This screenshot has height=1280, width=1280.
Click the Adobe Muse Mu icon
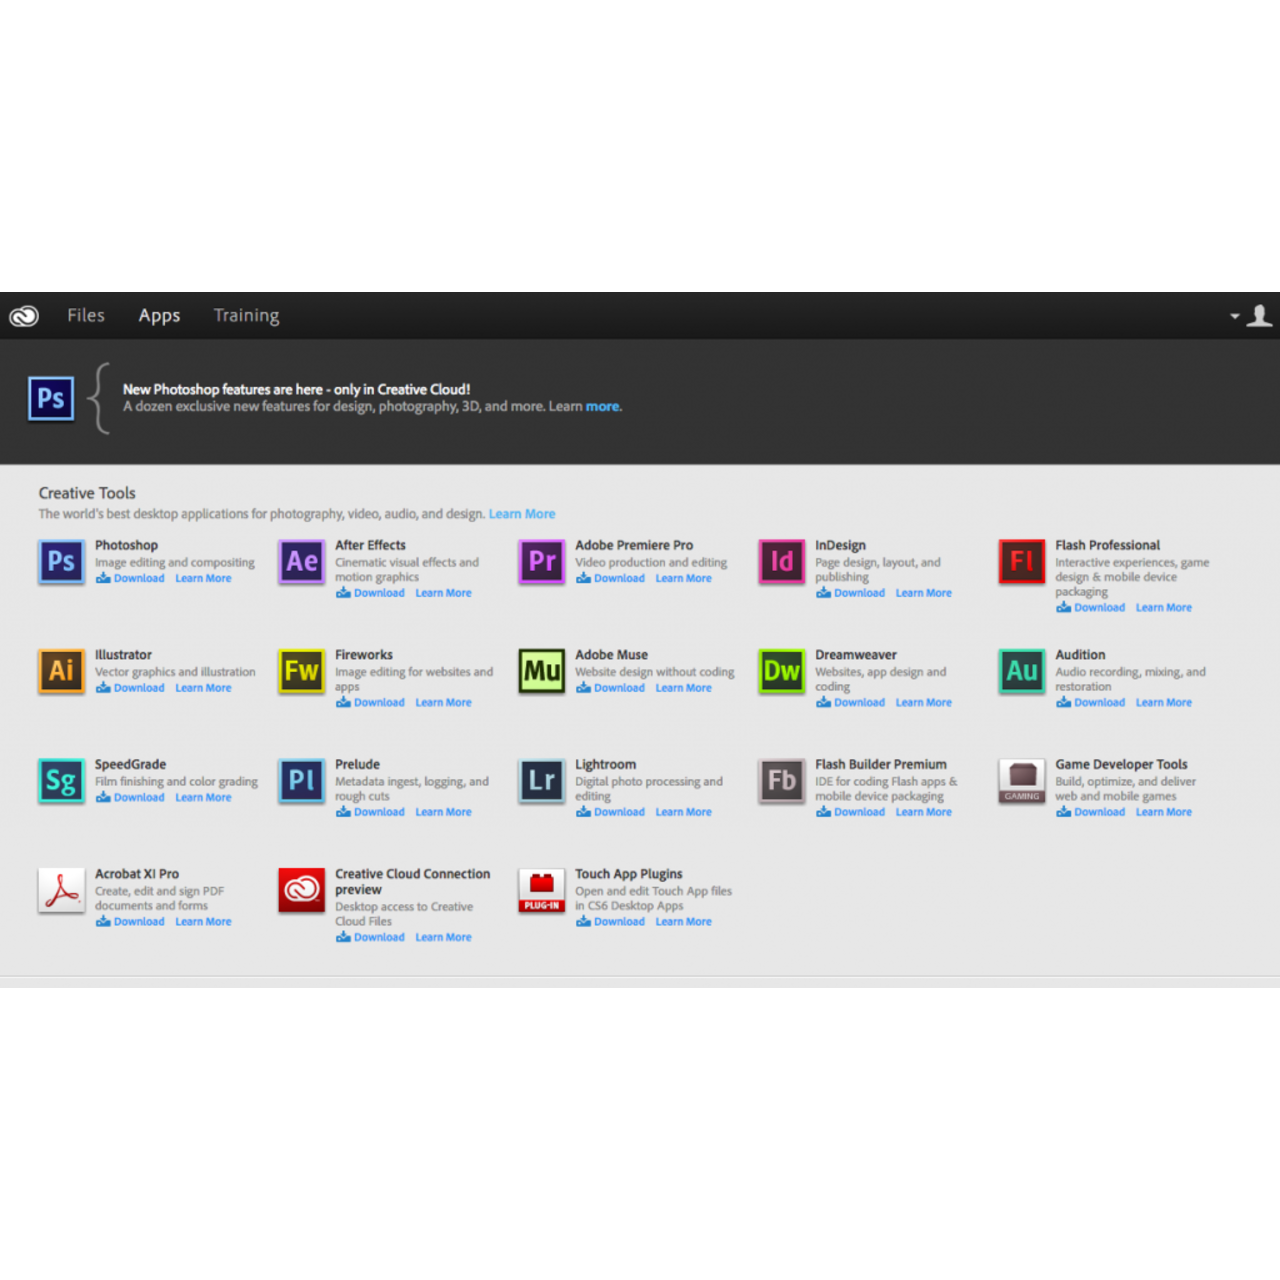tap(541, 670)
